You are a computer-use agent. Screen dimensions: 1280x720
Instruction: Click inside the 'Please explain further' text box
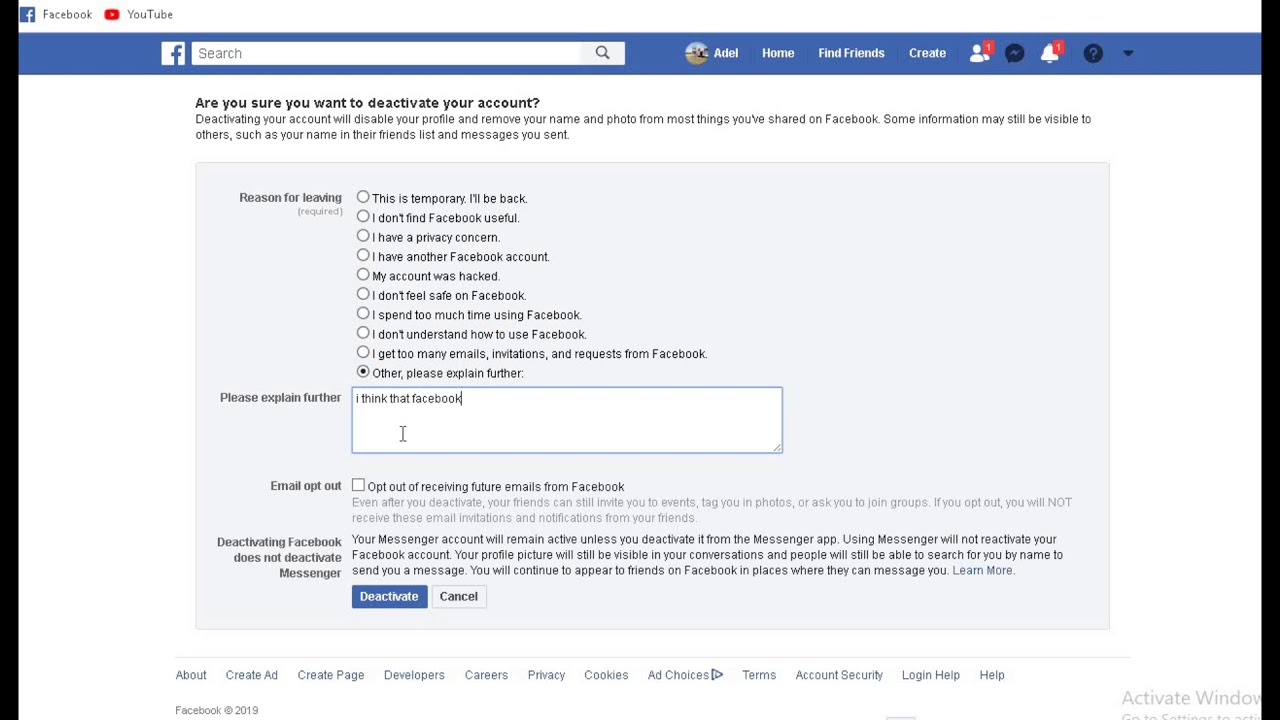[x=567, y=420]
